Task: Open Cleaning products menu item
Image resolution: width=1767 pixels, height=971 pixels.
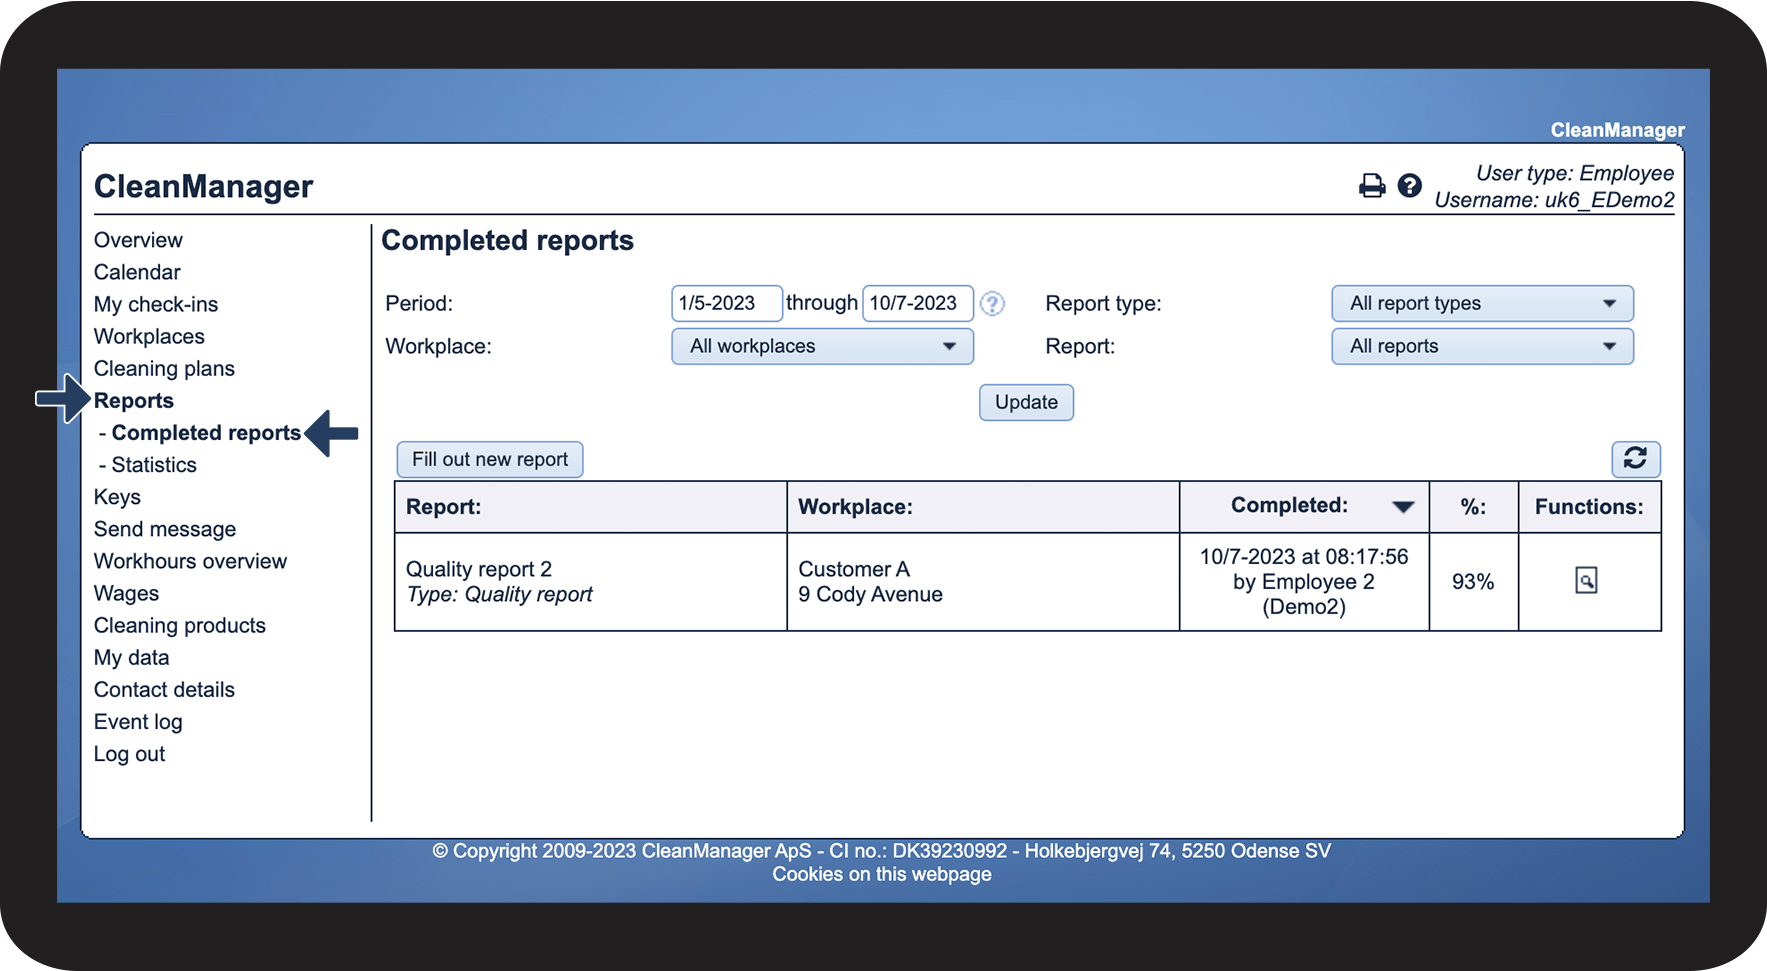Action: pos(180,626)
